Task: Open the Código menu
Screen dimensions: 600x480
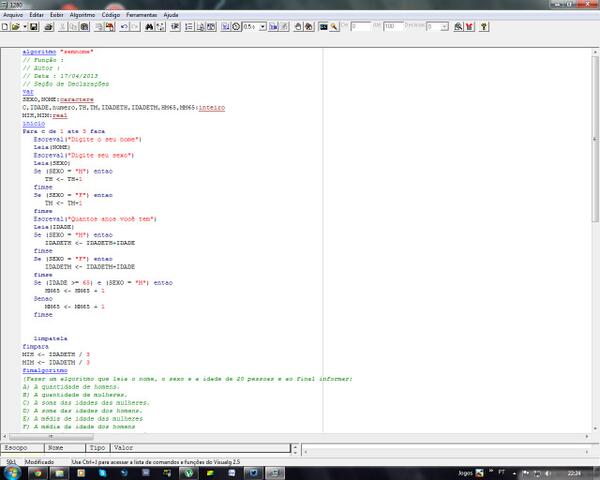Action: click(x=111, y=15)
